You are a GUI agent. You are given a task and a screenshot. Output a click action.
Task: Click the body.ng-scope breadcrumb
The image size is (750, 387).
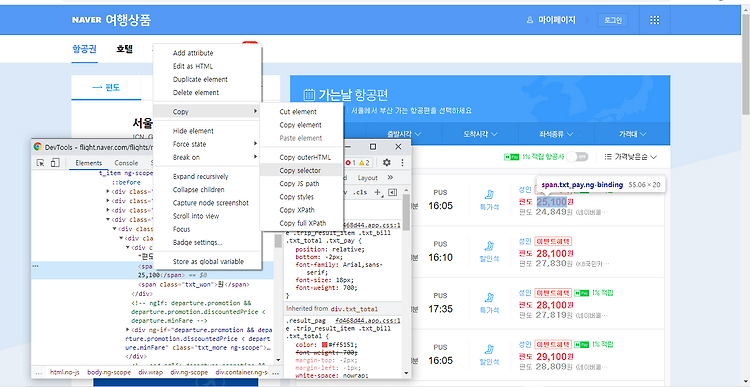(109, 372)
